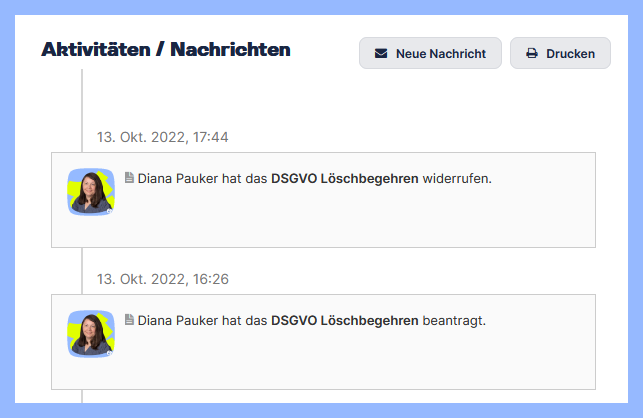Click the printer icon on Drucken
This screenshot has height=418, width=643.
532,54
